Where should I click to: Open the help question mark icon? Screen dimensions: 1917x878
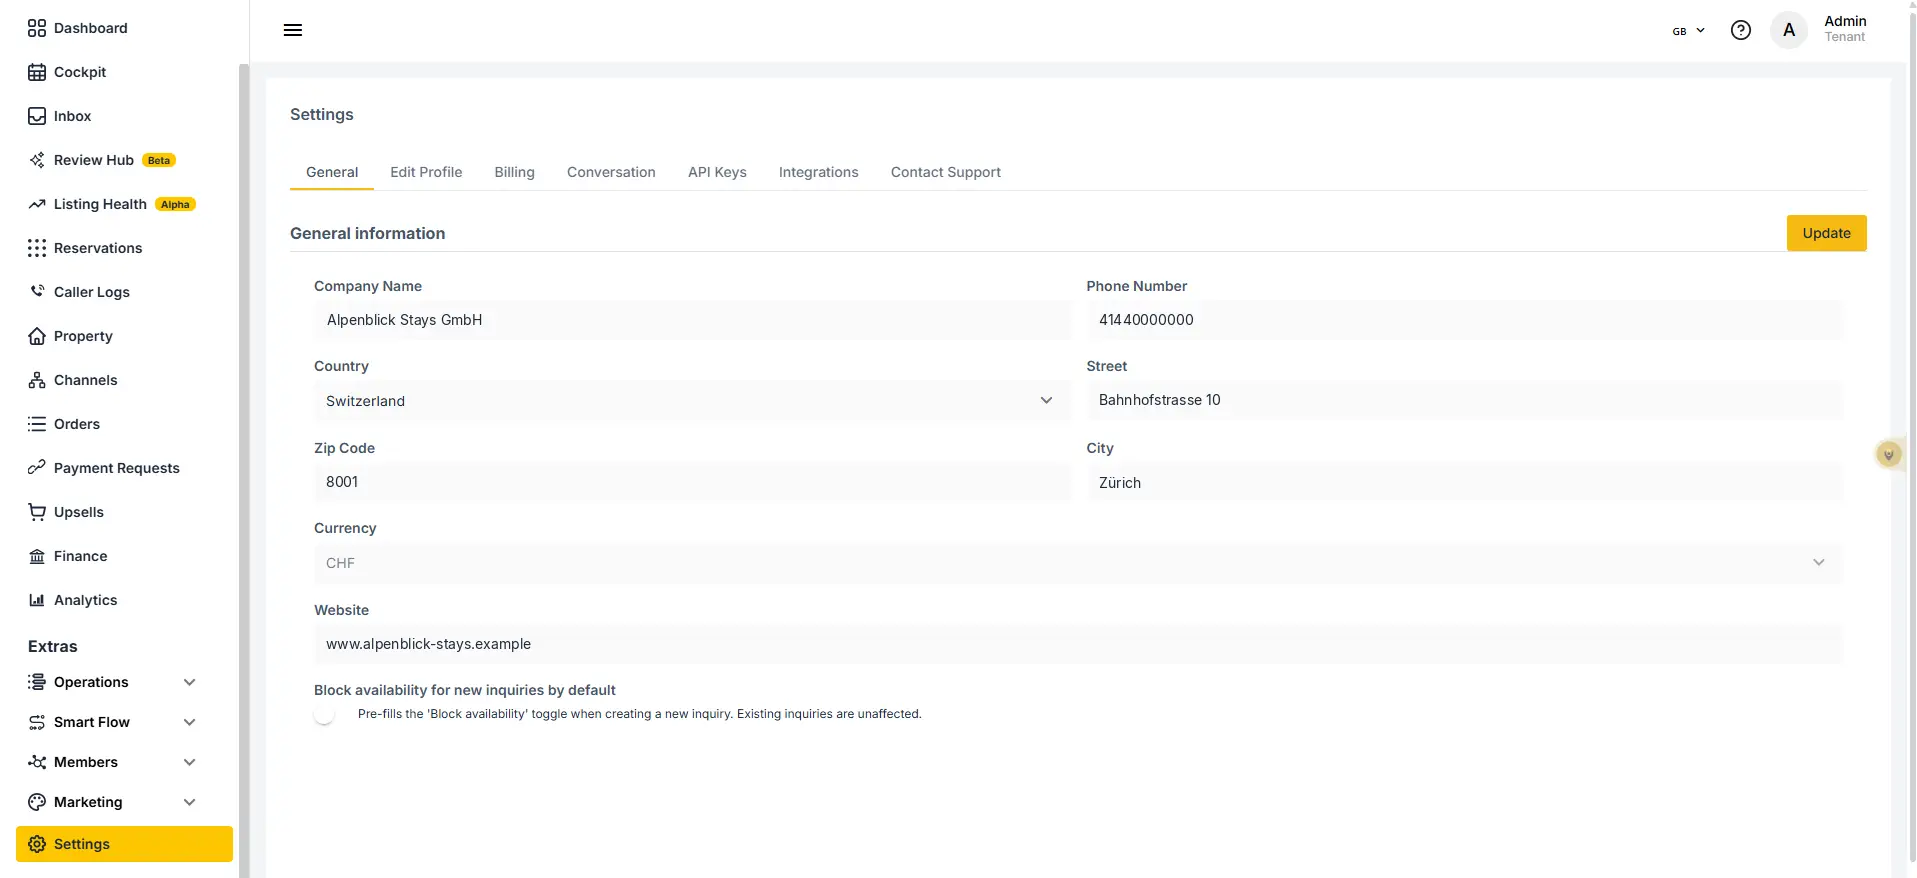pyautogui.click(x=1741, y=30)
